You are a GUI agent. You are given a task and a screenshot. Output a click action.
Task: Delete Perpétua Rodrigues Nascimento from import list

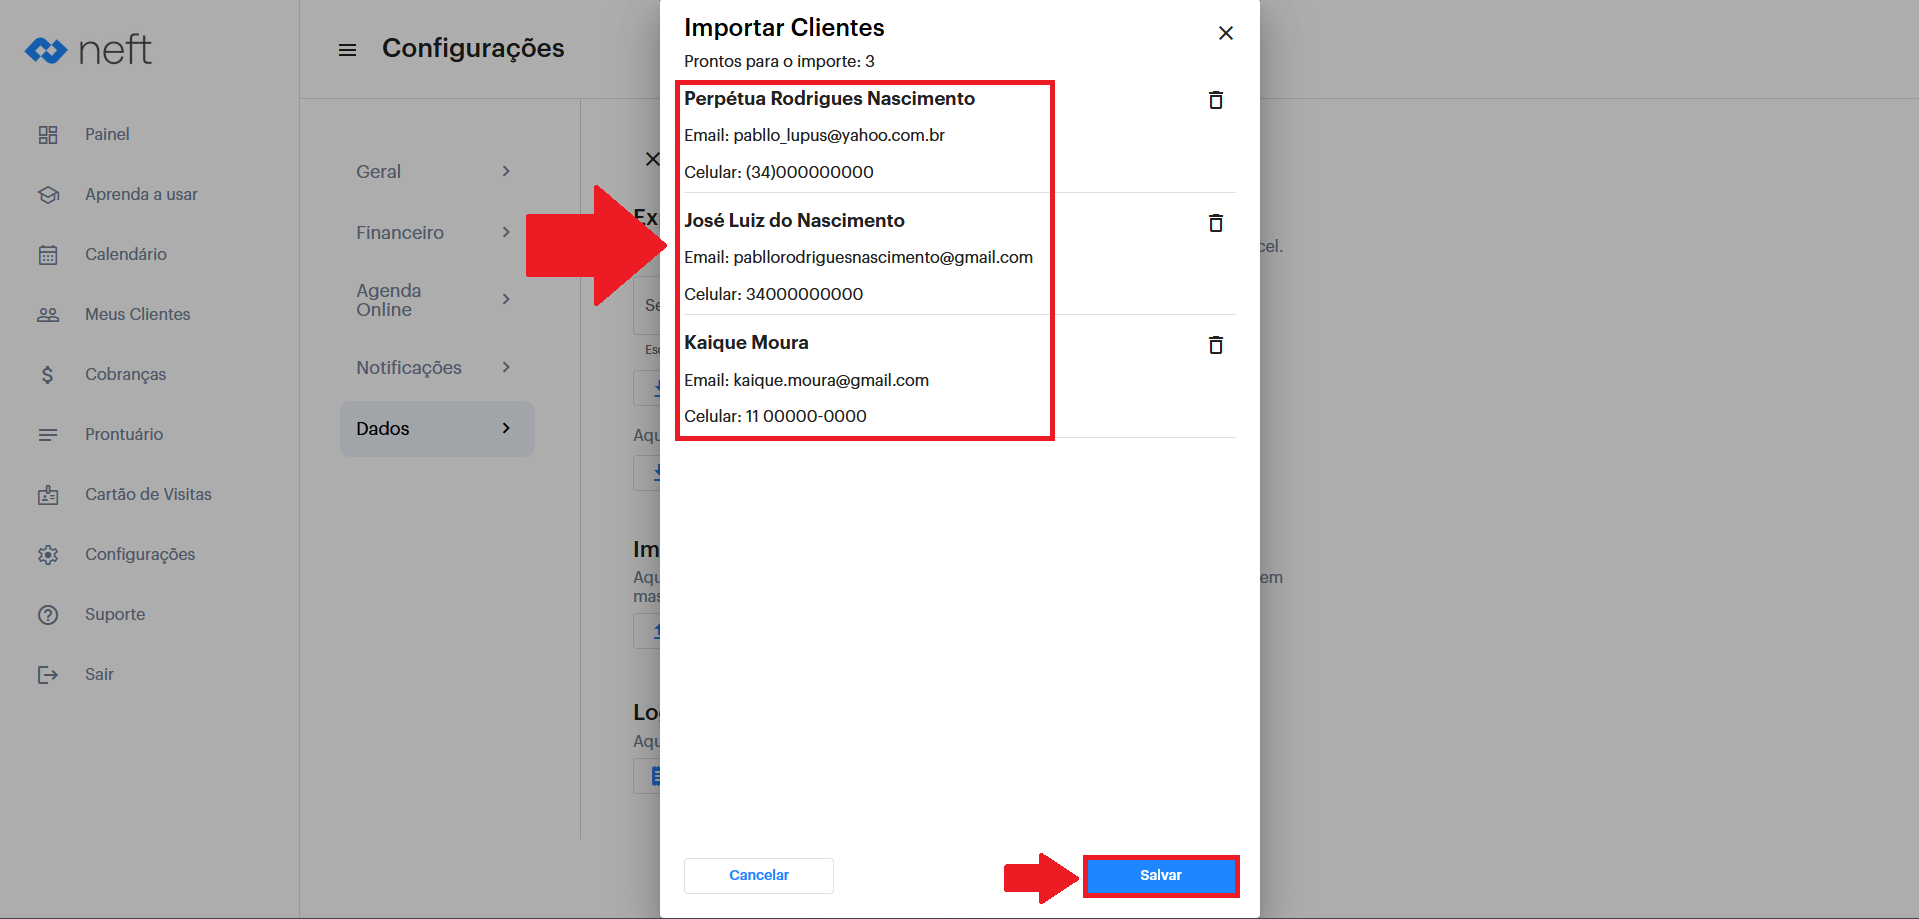pyautogui.click(x=1215, y=100)
